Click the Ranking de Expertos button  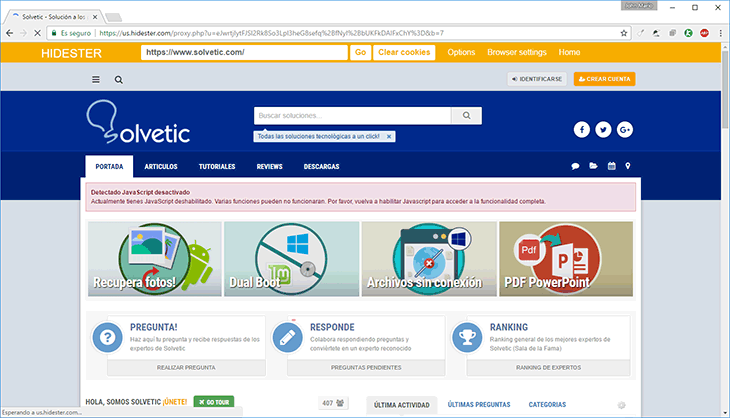click(x=548, y=368)
